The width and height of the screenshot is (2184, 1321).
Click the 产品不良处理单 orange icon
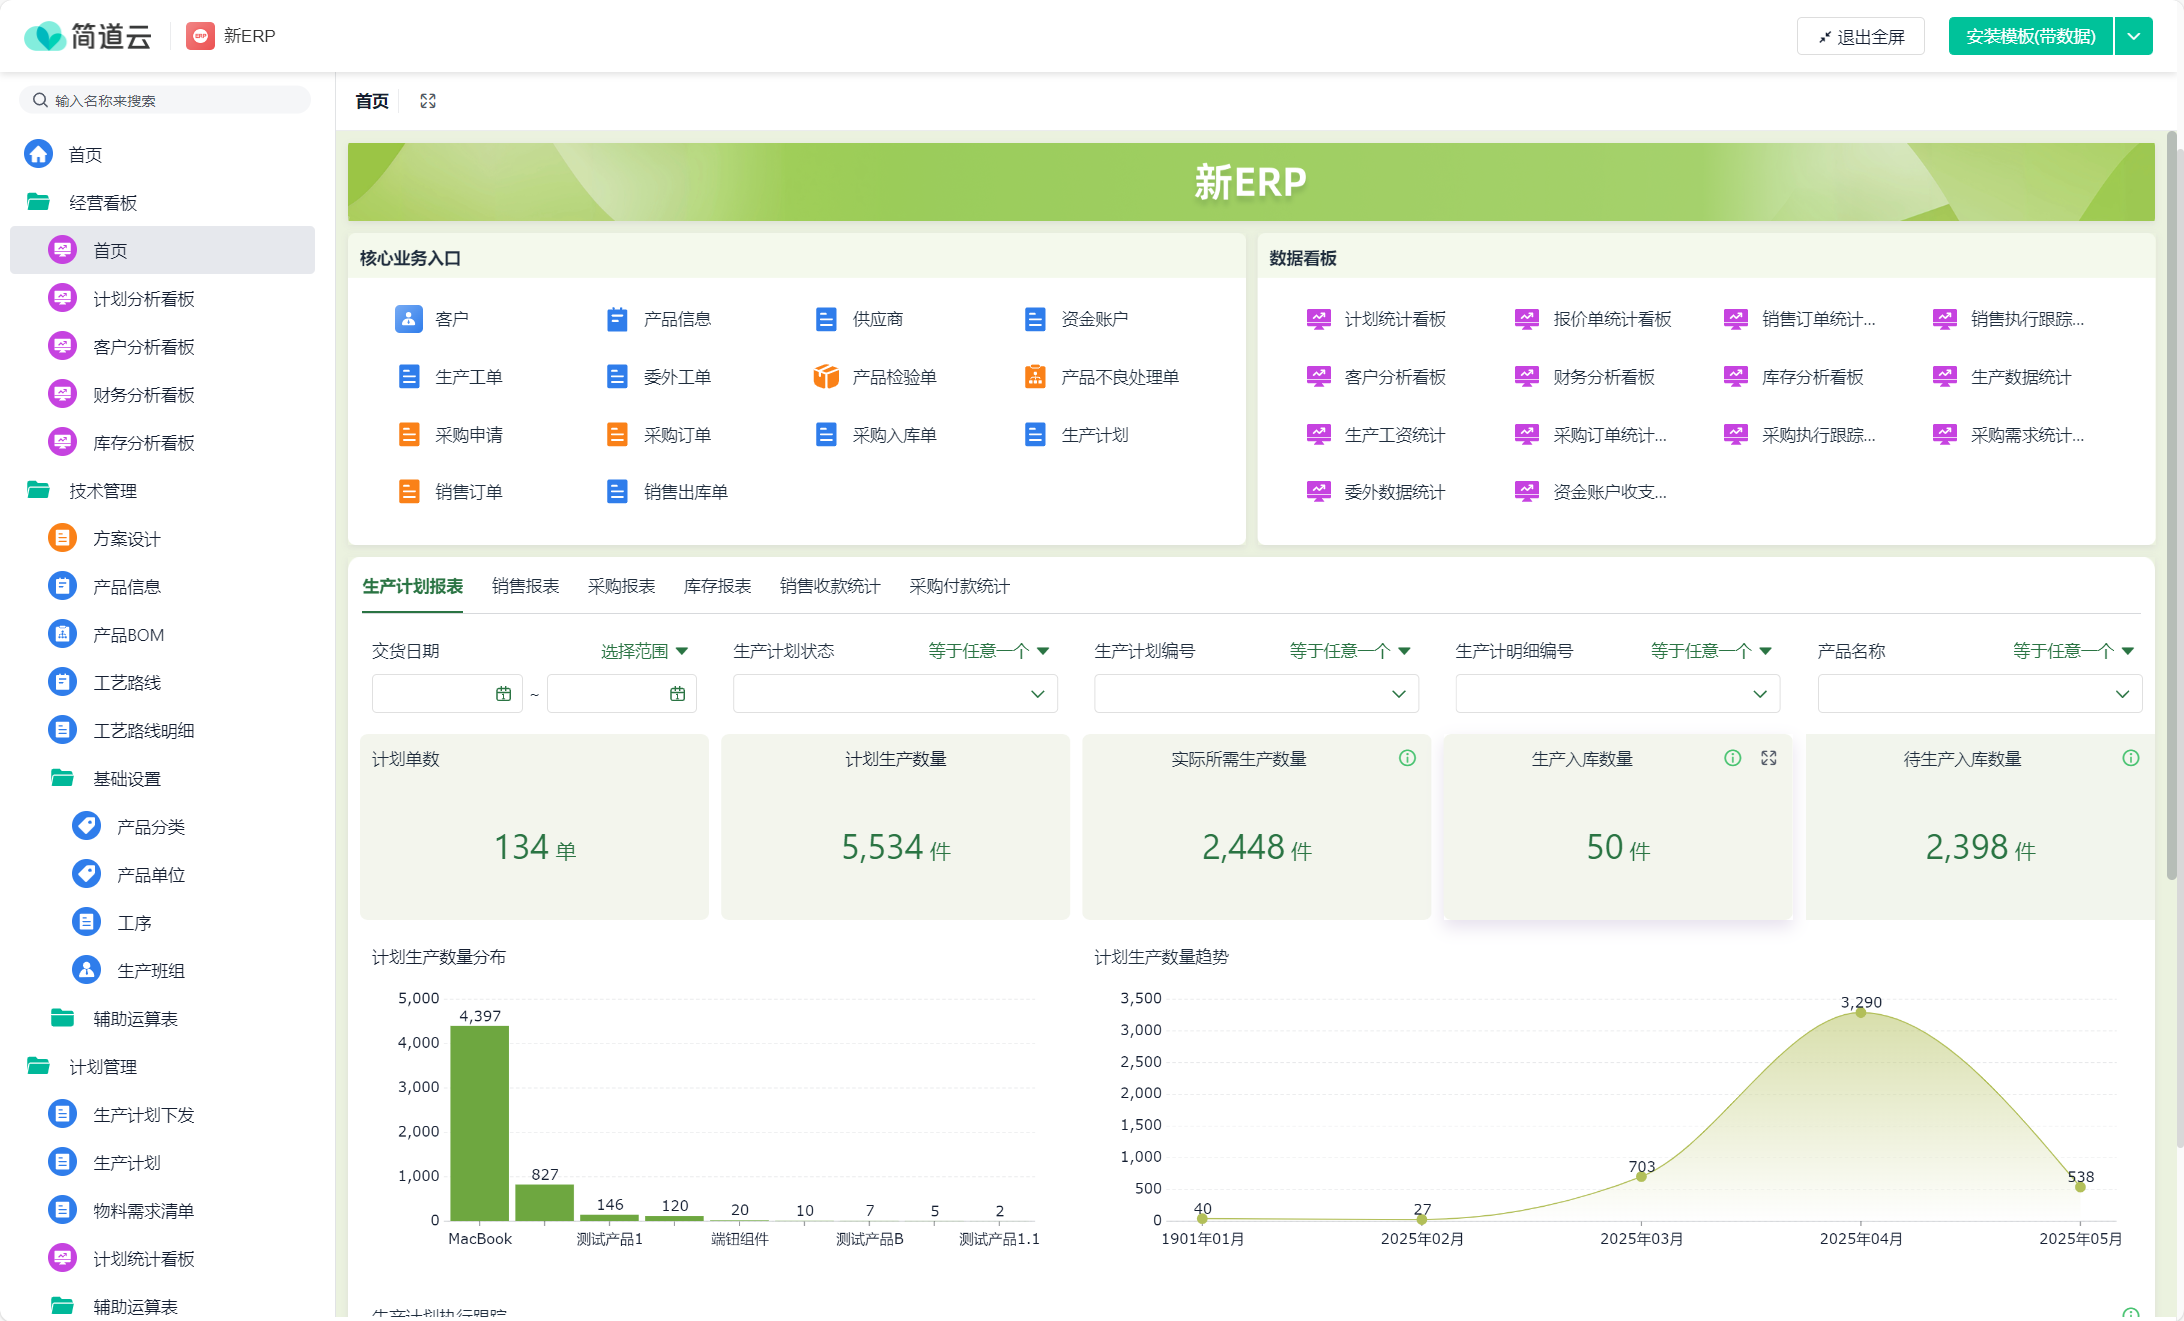click(x=1035, y=377)
